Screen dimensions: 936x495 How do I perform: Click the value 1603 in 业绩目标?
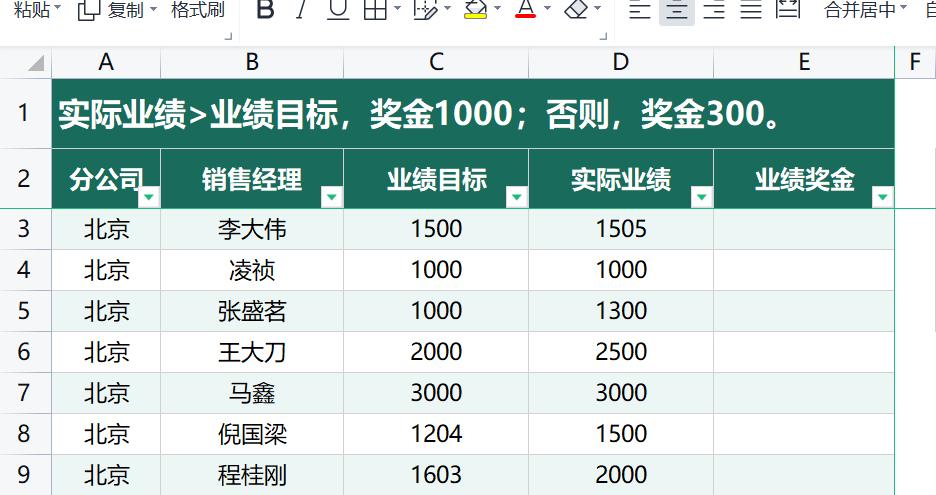pos(436,475)
